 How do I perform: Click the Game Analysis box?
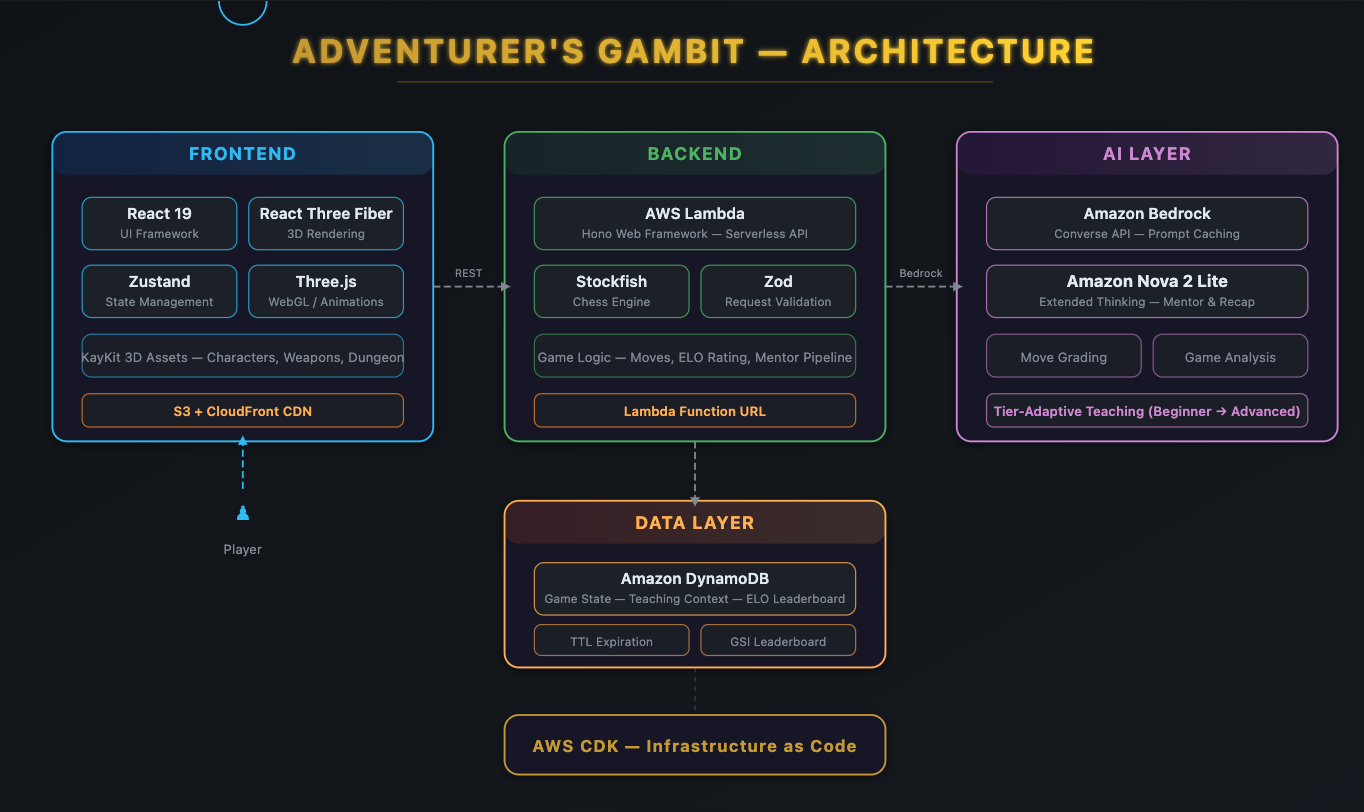click(x=1230, y=356)
